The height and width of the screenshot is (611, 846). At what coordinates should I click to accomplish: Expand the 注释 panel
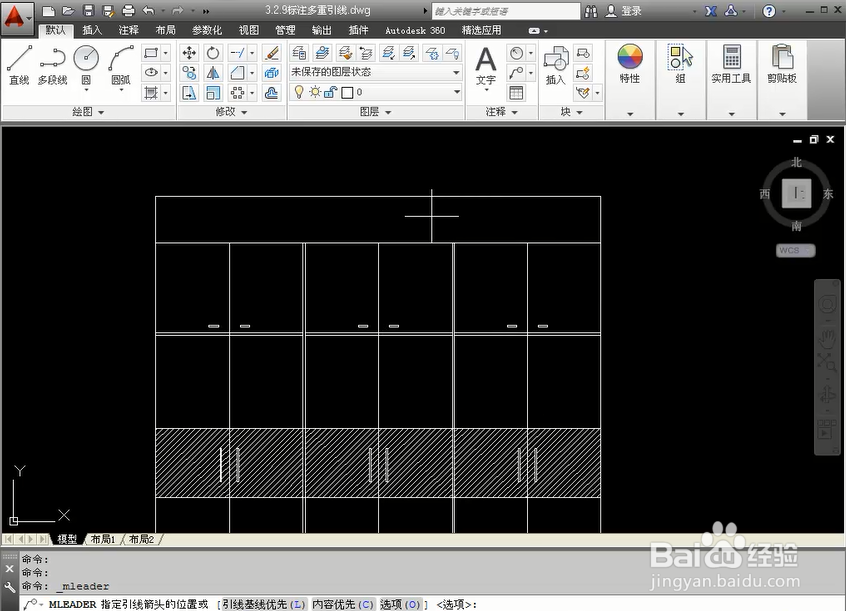pos(501,112)
